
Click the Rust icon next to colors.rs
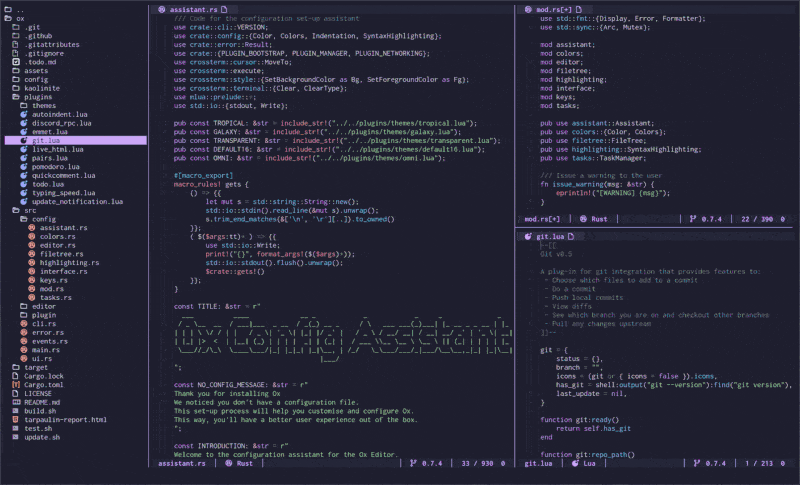[x=32, y=236]
